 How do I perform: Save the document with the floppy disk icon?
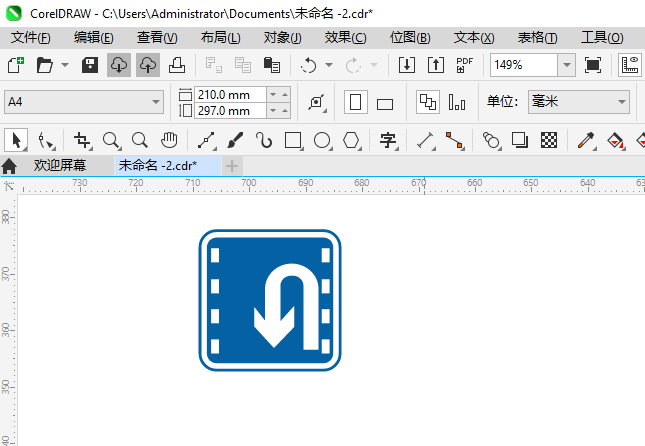(90, 65)
